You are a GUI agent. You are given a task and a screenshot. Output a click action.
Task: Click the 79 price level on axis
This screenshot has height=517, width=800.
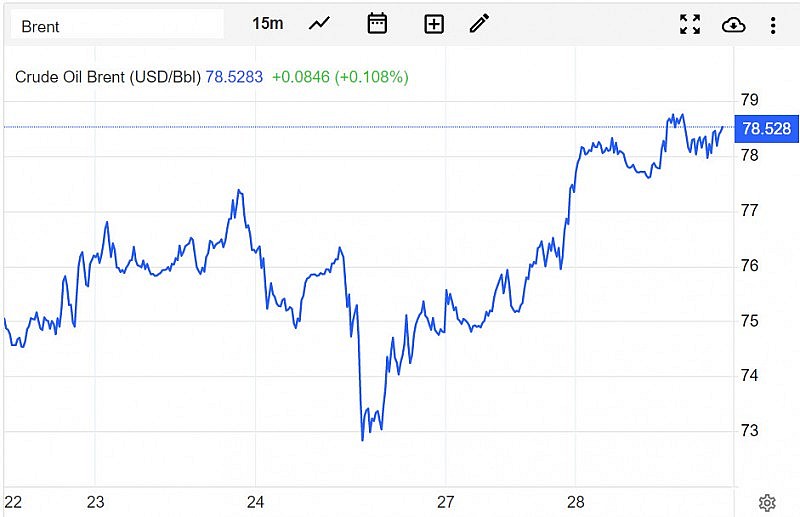click(x=749, y=100)
